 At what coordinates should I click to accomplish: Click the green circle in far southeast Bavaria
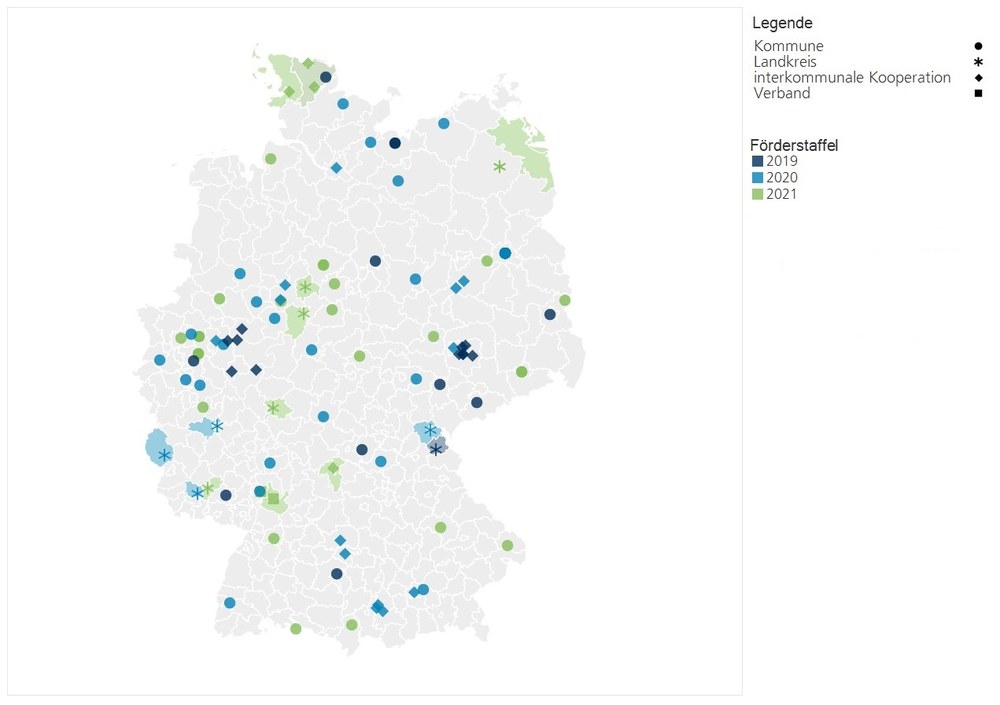coord(507,545)
